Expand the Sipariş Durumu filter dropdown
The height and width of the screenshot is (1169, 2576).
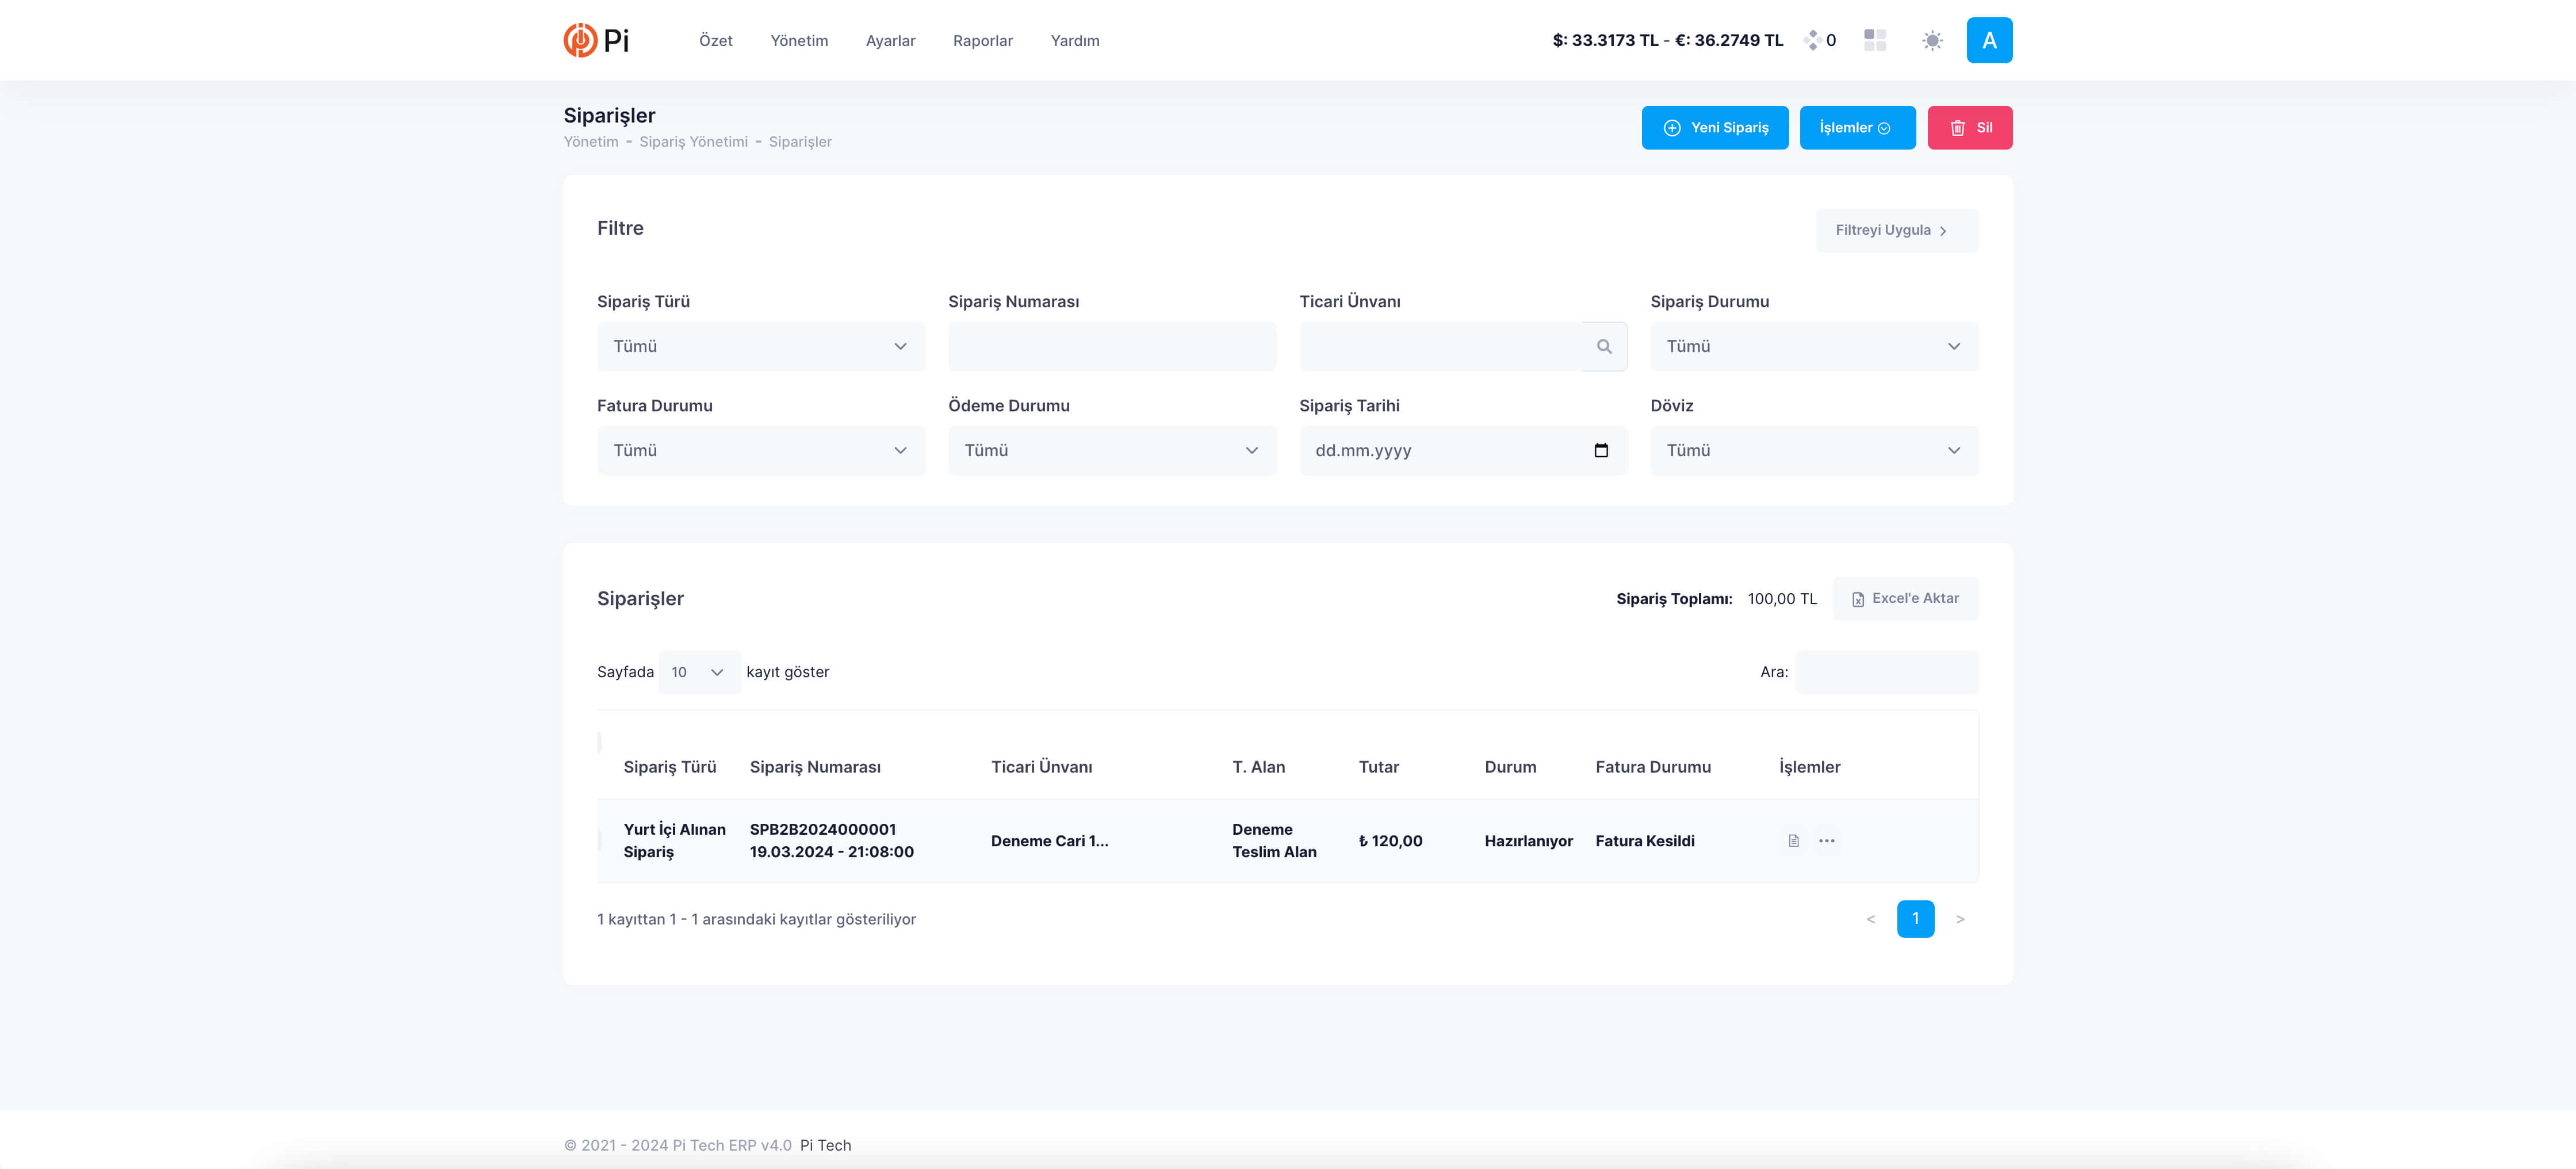pyautogui.click(x=1813, y=346)
